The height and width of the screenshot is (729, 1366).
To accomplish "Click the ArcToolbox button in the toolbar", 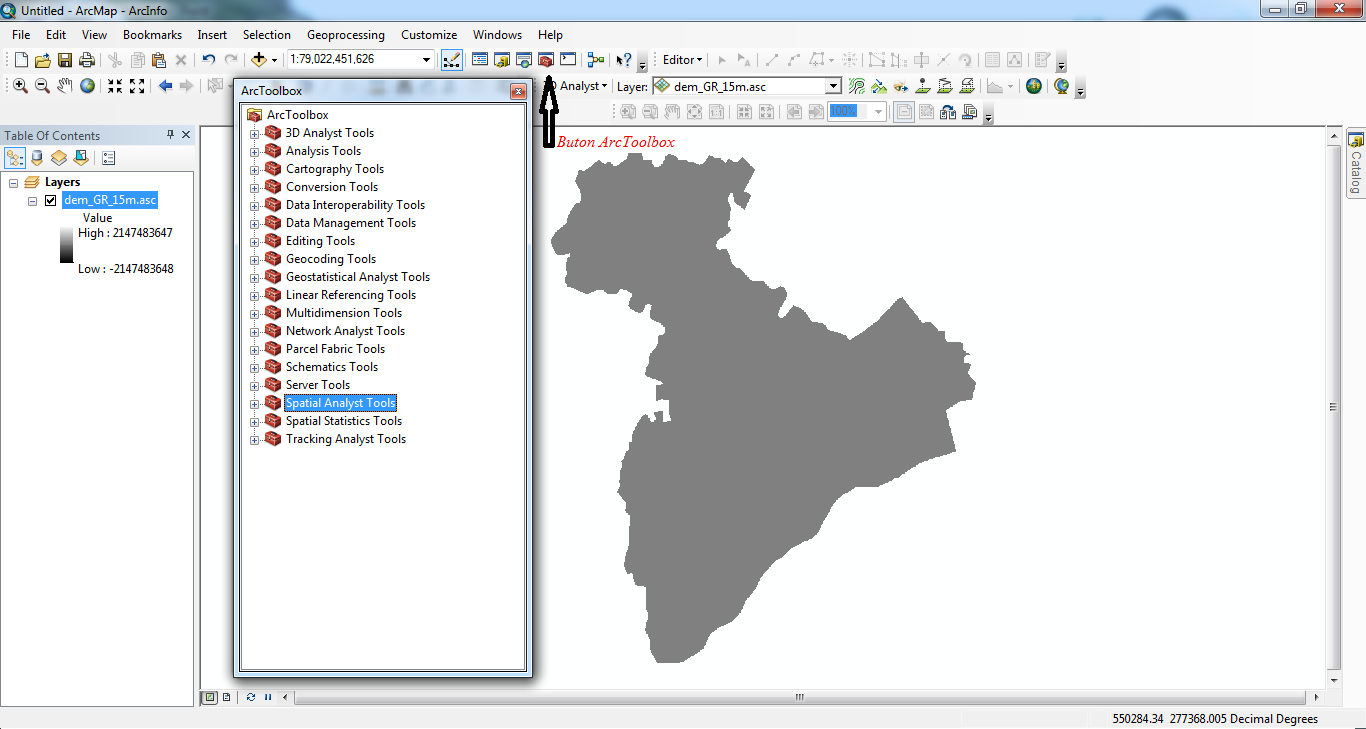I will tap(546, 60).
